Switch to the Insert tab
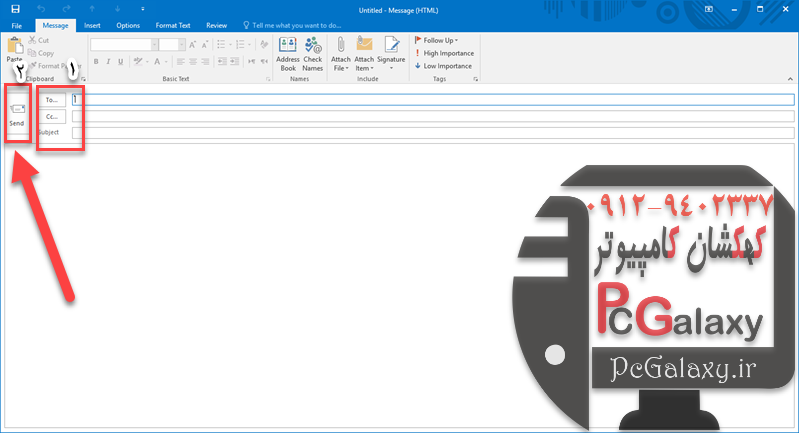 [92, 25]
